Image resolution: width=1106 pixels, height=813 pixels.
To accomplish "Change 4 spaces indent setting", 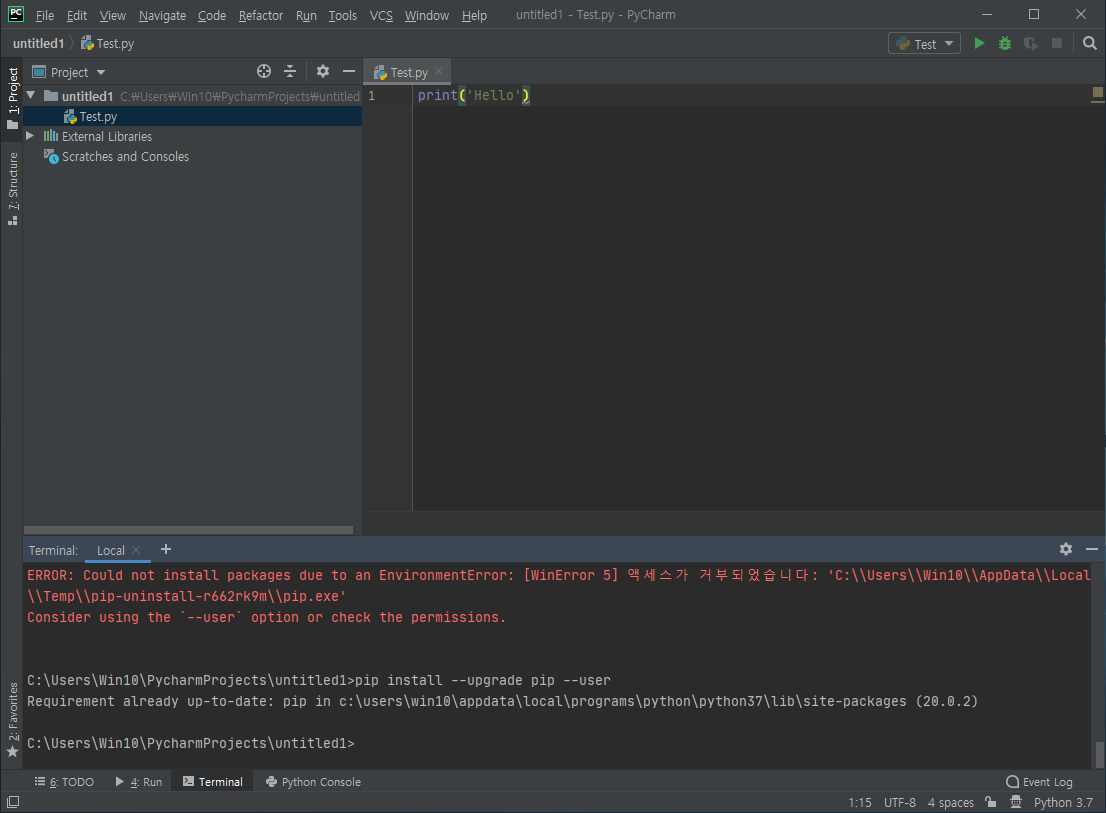I will pos(950,802).
